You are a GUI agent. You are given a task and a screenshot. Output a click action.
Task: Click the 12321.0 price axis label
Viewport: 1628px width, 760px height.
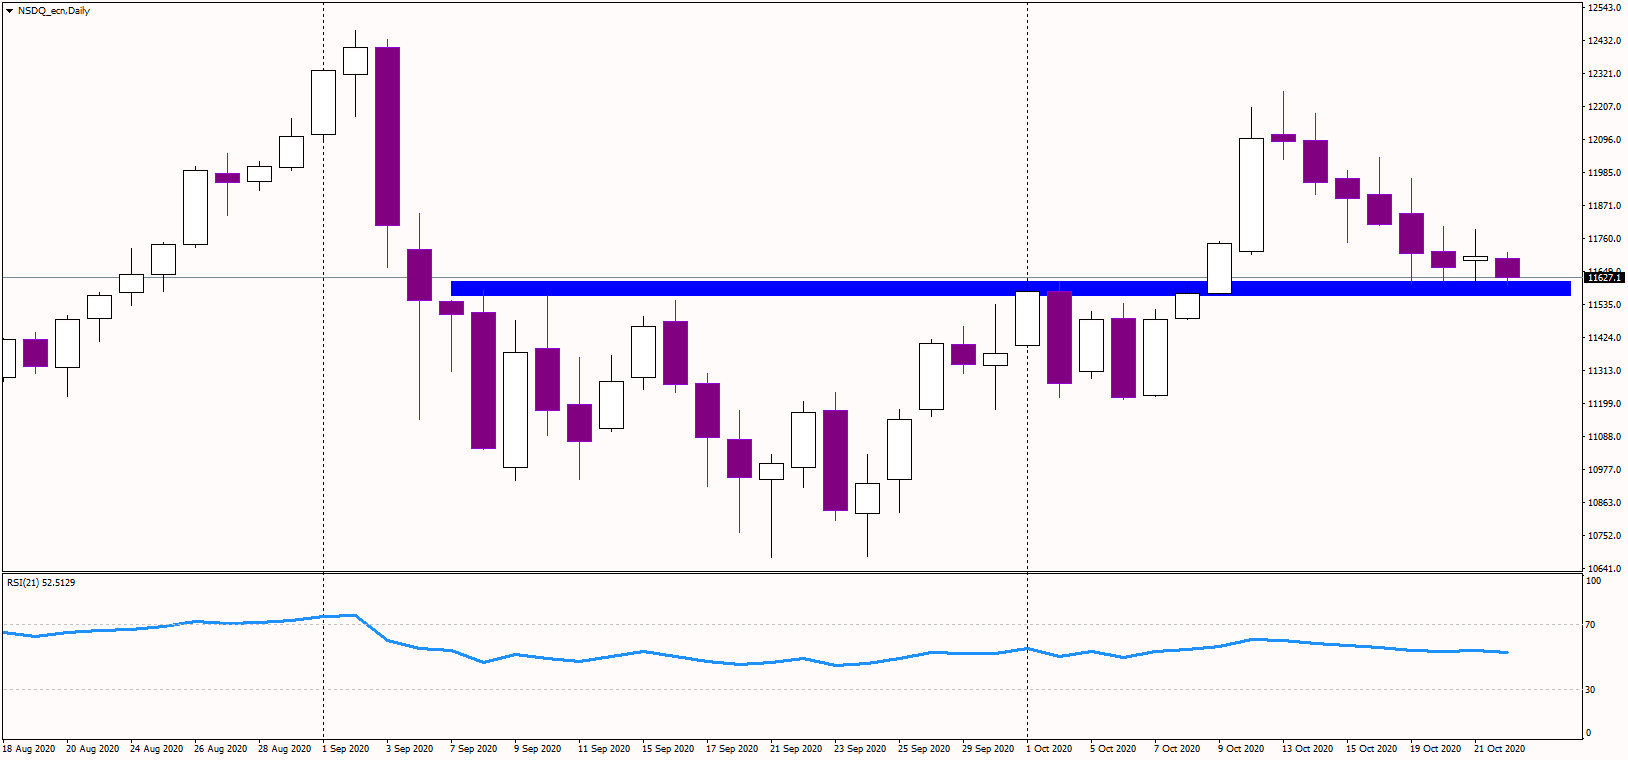(x=1605, y=74)
